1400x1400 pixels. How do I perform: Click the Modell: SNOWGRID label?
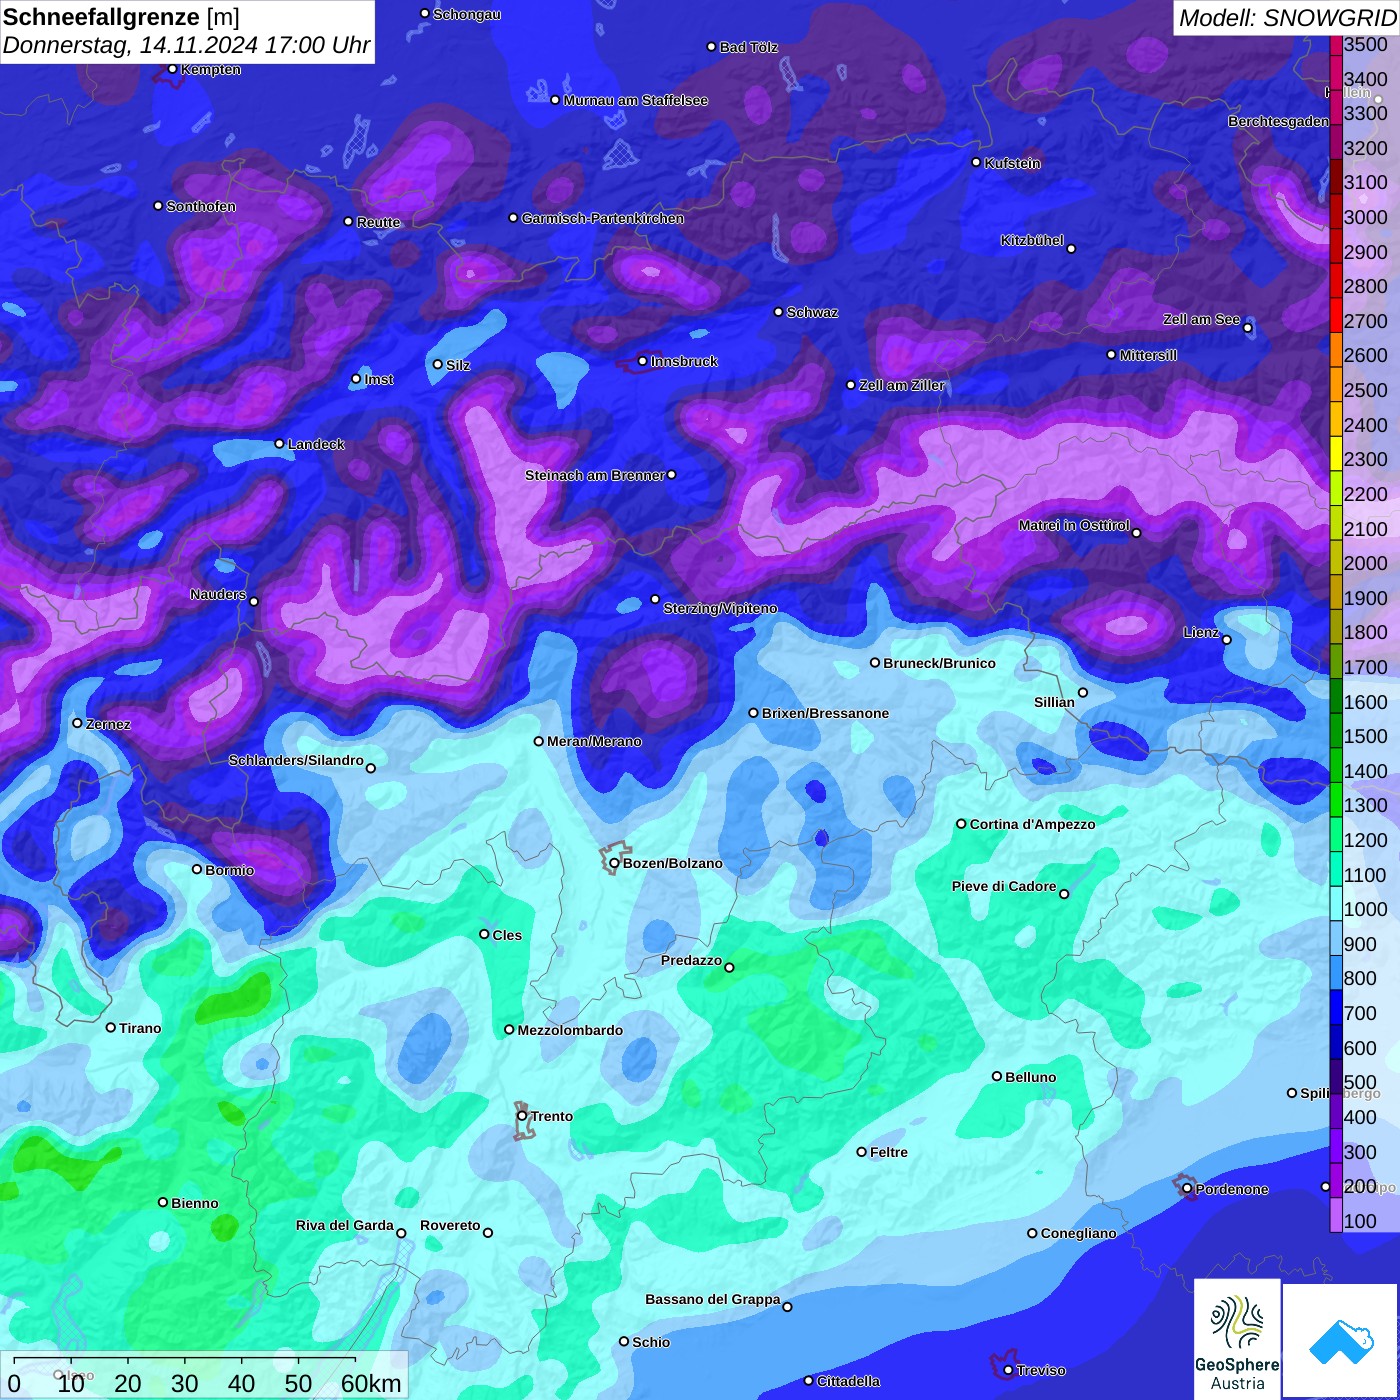(1287, 18)
